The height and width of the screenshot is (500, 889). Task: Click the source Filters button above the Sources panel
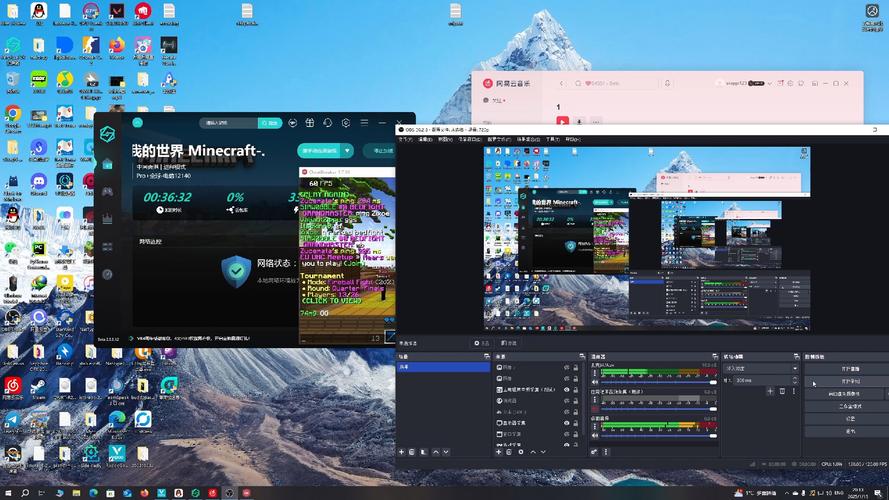point(509,343)
